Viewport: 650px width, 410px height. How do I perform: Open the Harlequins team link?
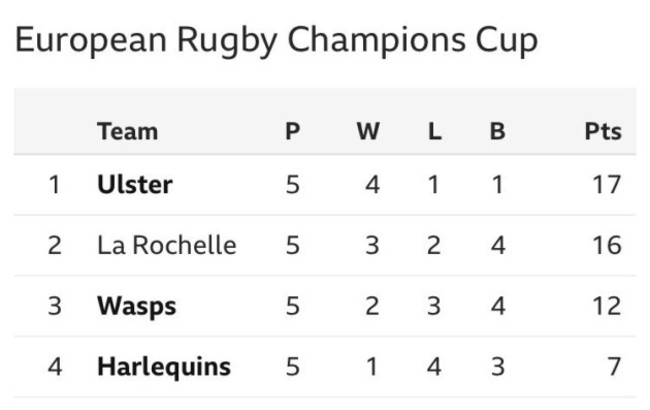163,367
